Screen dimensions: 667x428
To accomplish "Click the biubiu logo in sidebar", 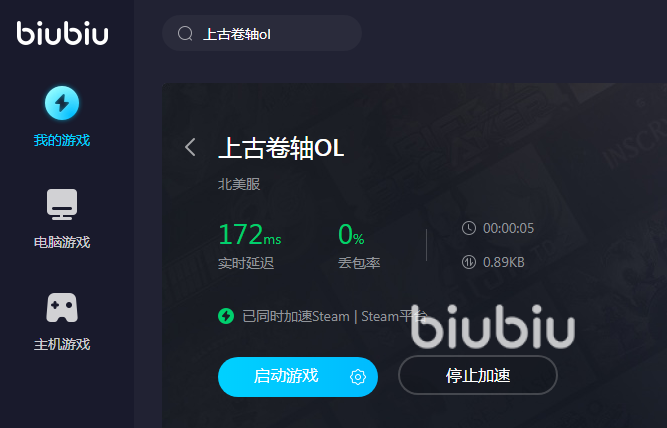I will click(63, 33).
